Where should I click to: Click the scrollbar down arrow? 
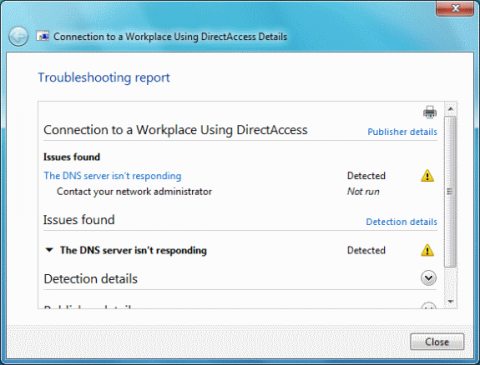point(451,302)
